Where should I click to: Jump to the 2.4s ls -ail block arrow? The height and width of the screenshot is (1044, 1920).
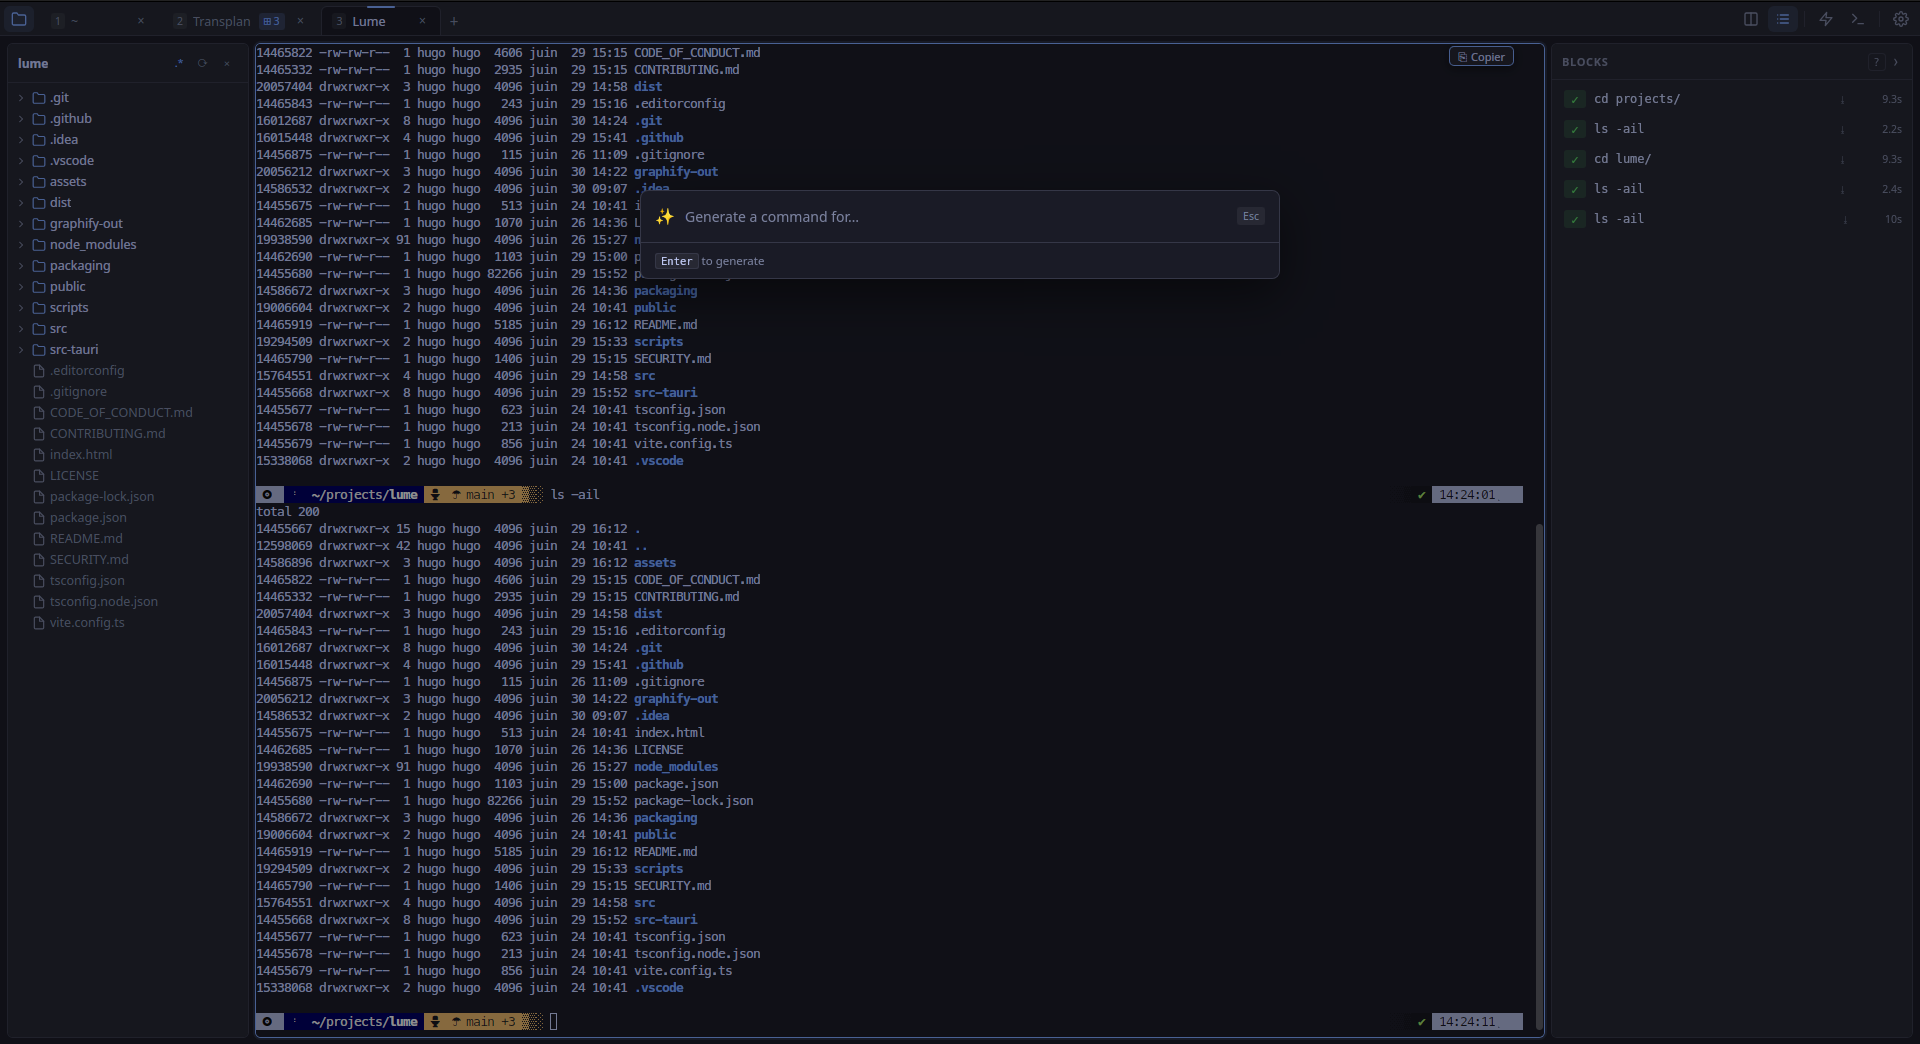(1842, 189)
